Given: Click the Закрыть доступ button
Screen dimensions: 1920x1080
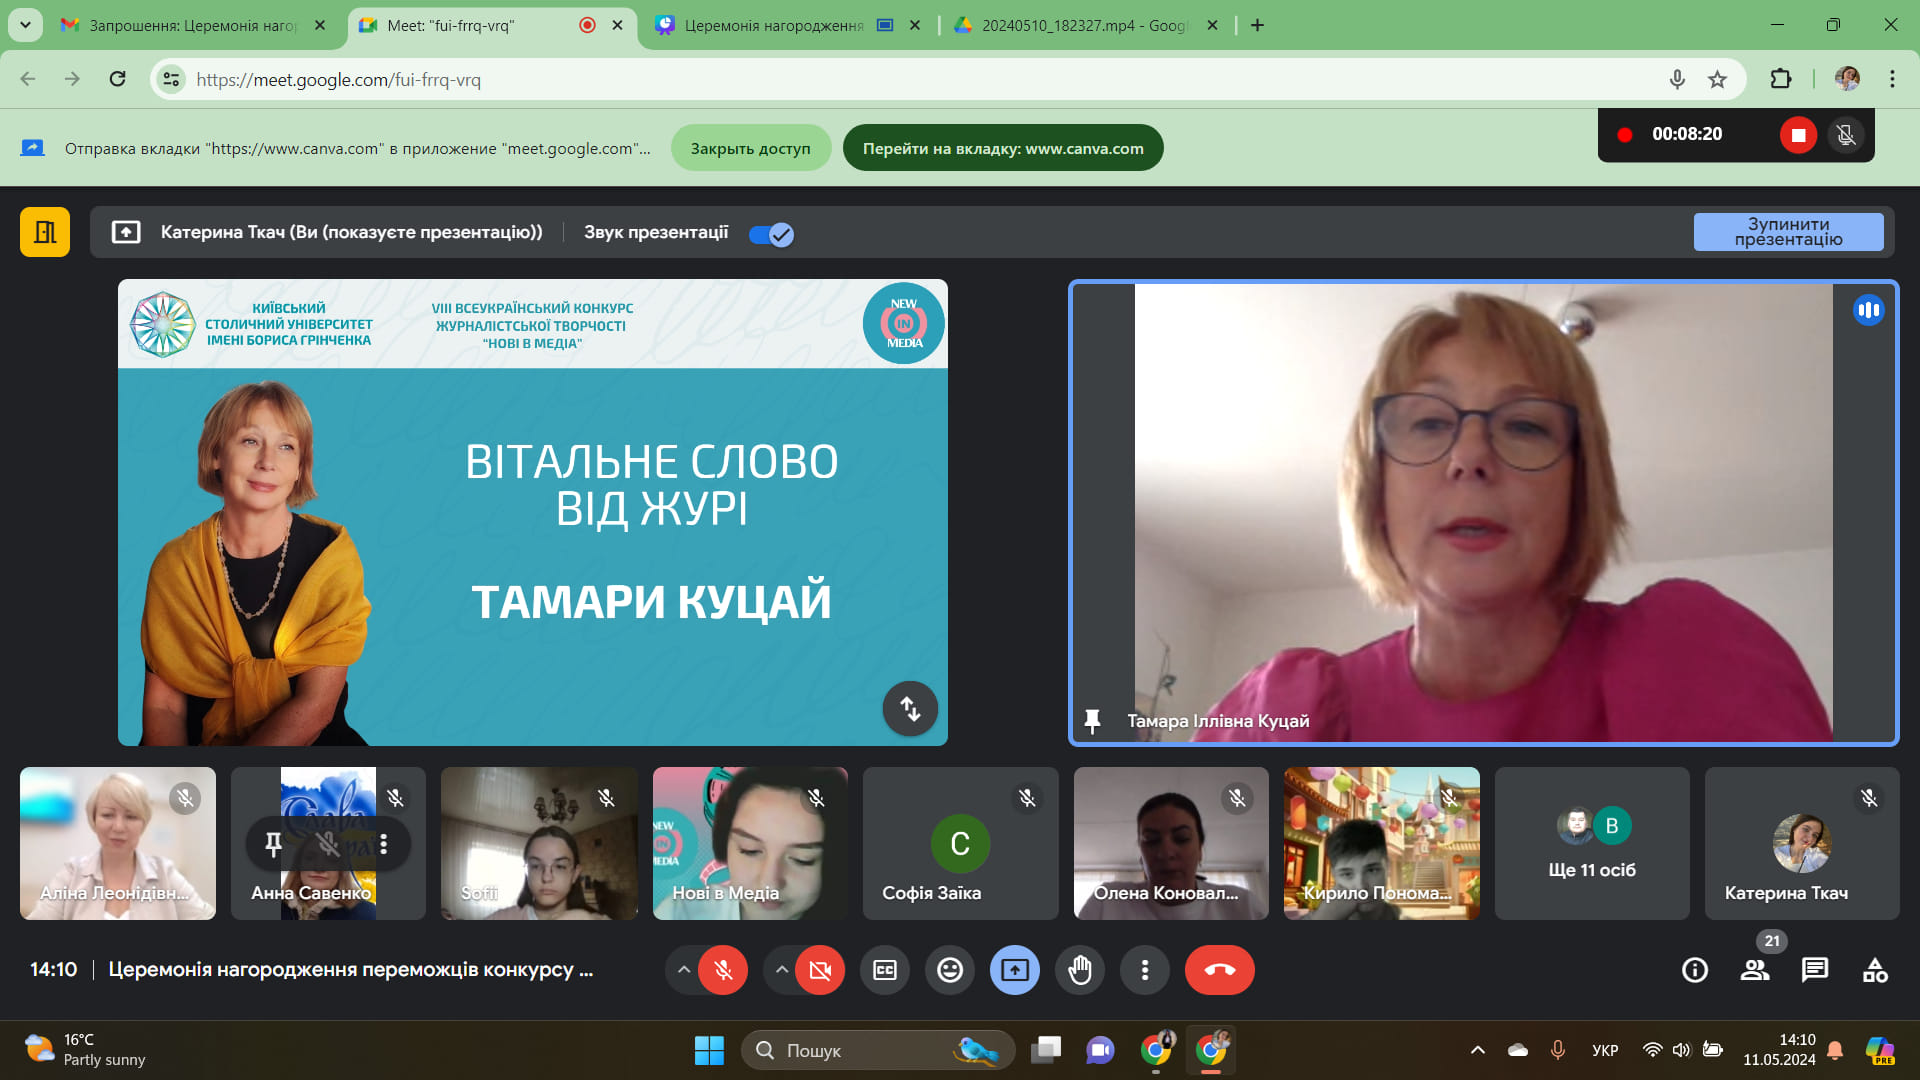Looking at the screenshot, I should point(750,148).
